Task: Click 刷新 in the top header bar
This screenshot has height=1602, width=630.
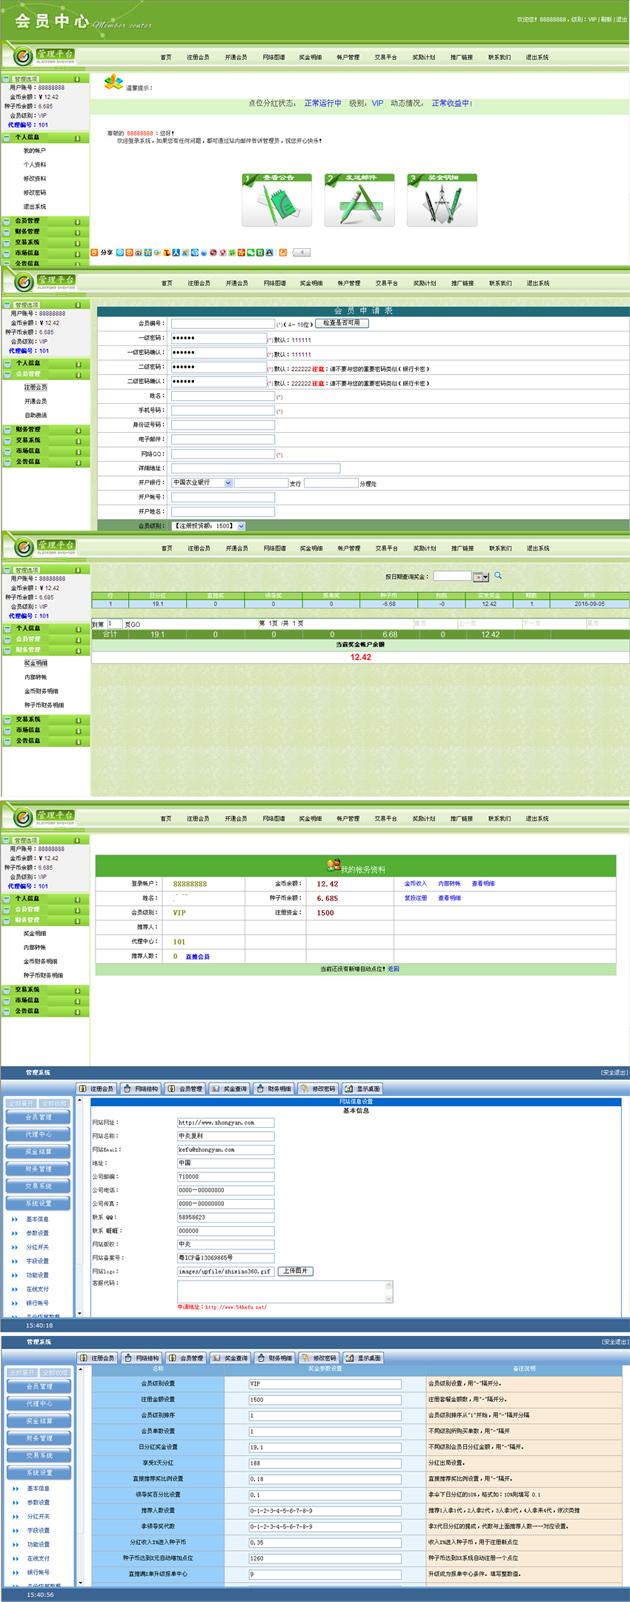Action: [606, 19]
